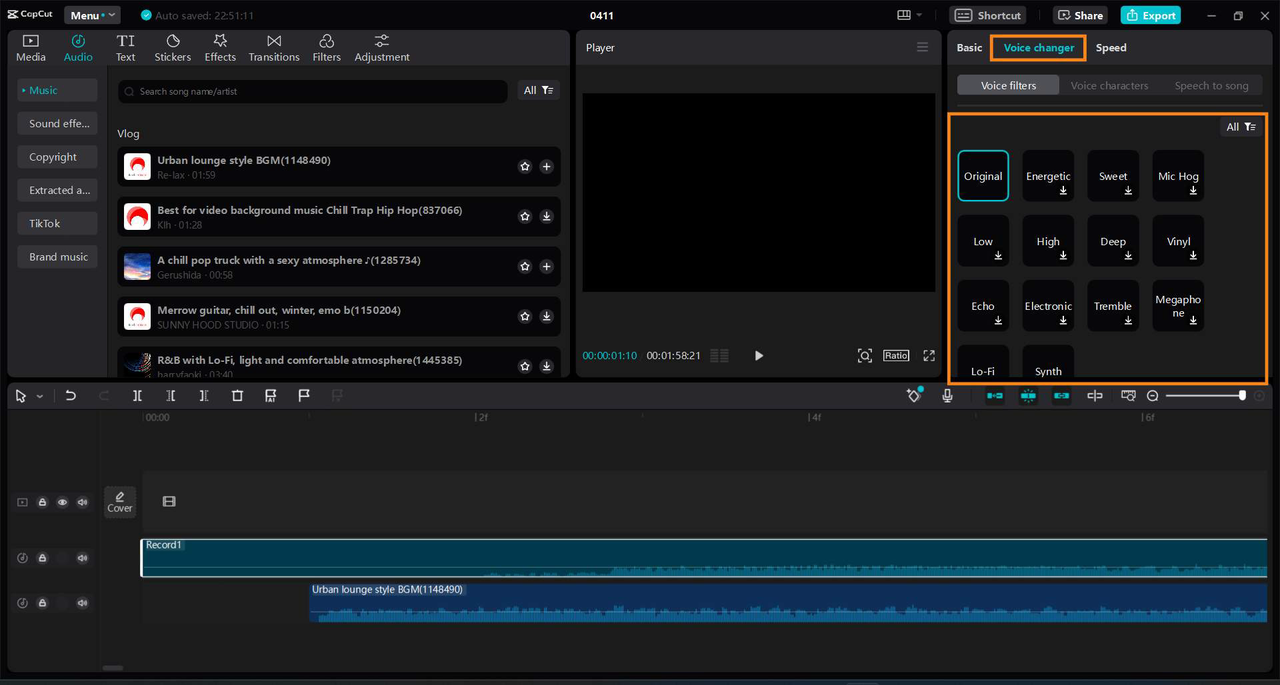Select the Vinyl voice filter
The height and width of the screenshot is (685, 1280).
tap(1178, 241)
